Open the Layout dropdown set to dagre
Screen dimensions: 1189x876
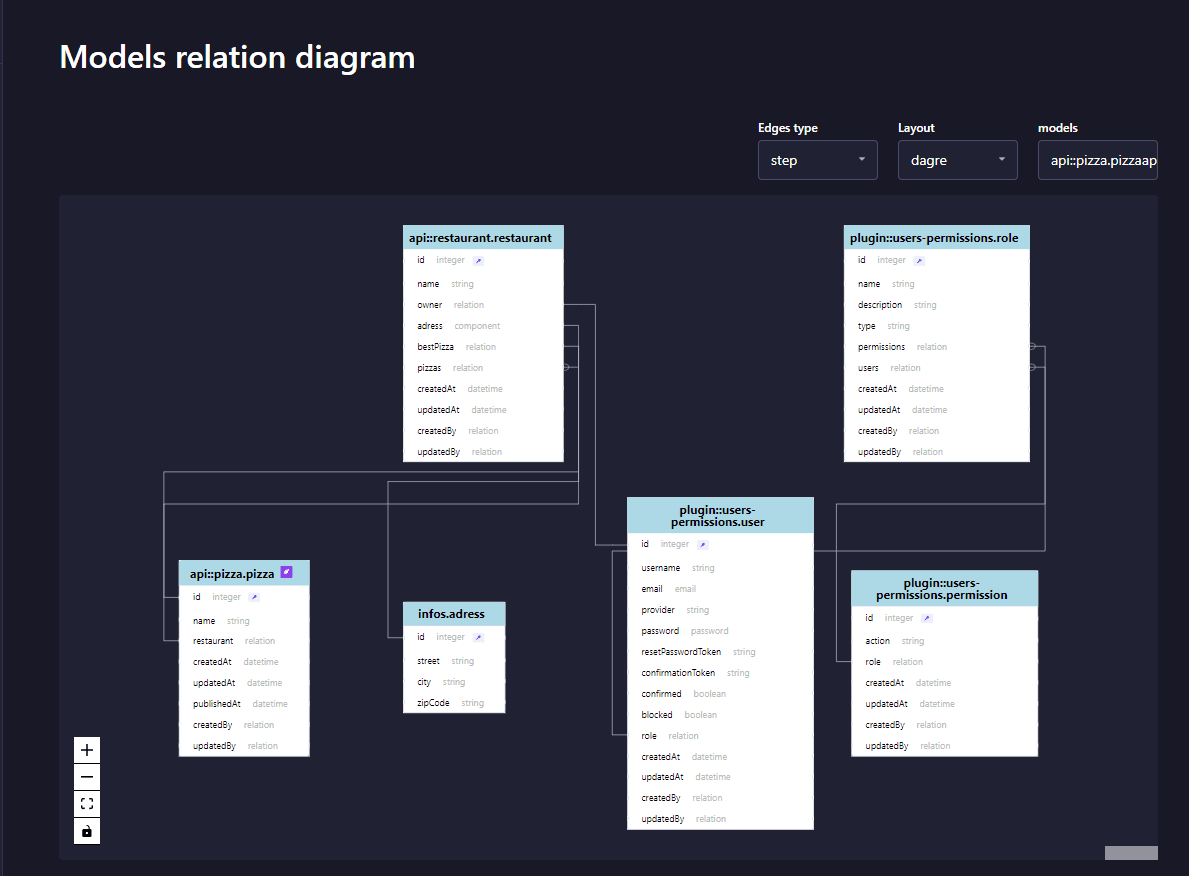(957, 160)
